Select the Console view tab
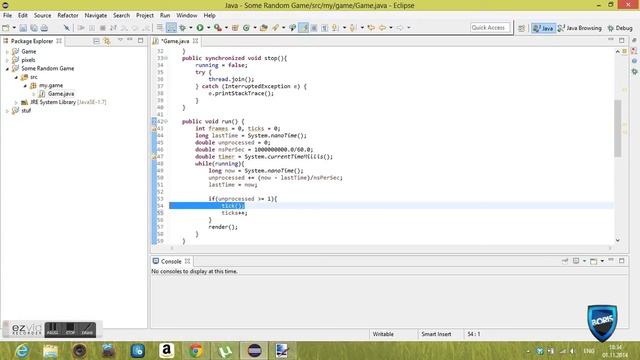Image resolution: width=640 pixels, height=360 pixels. pos(171,261)
